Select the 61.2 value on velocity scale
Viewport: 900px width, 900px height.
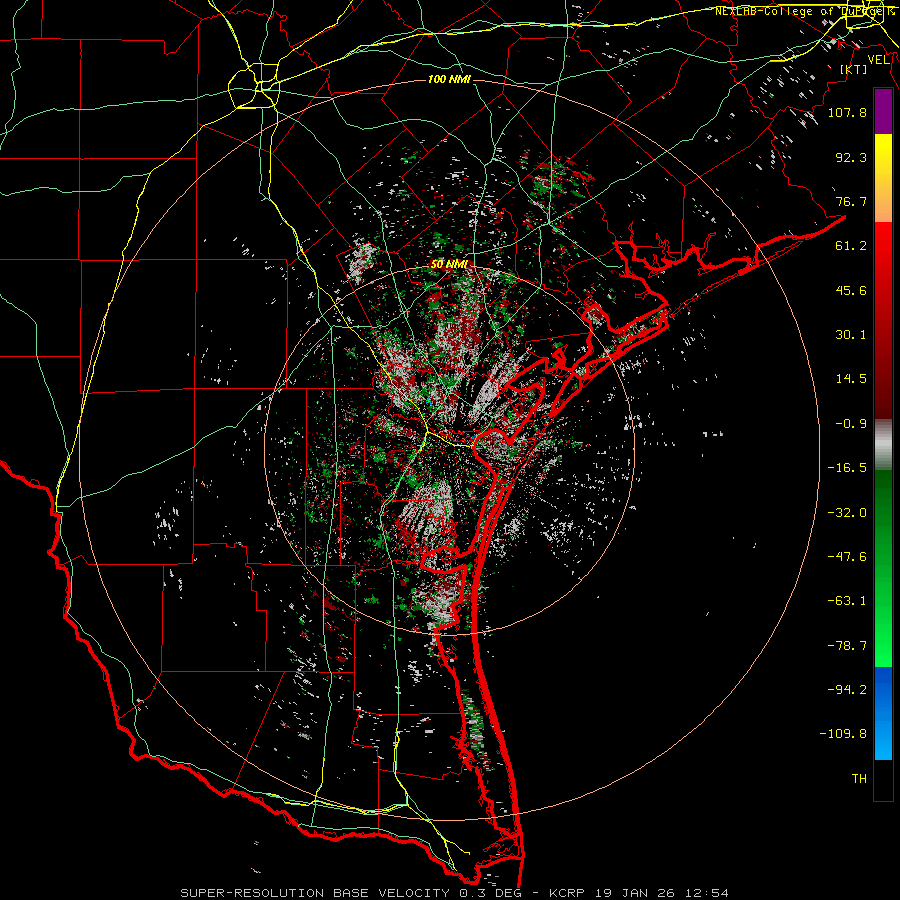(851, 246)
